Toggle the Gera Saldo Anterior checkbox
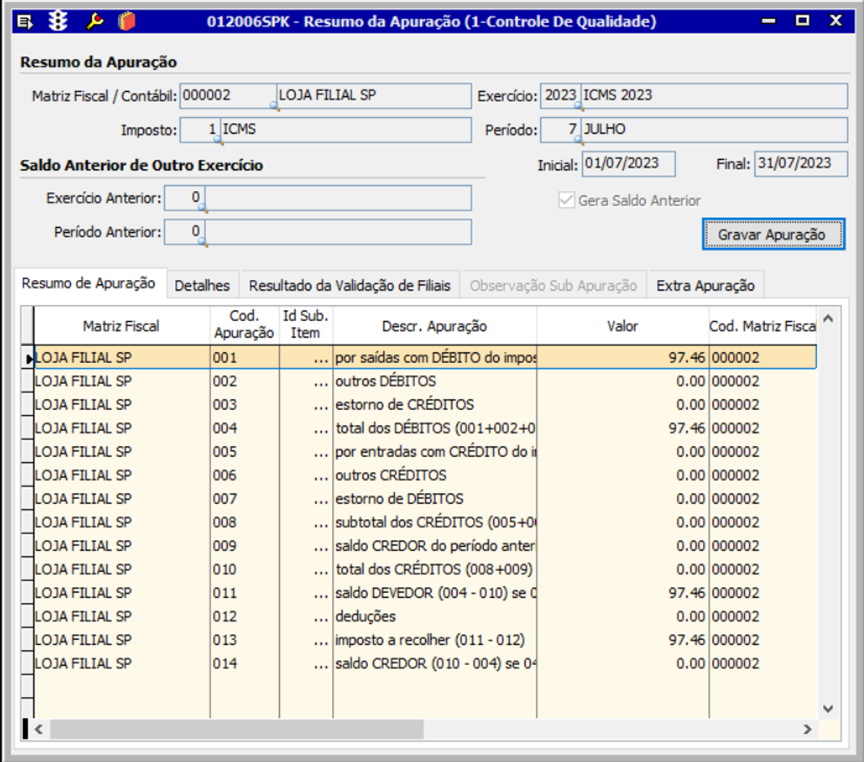 pos(566,200)
